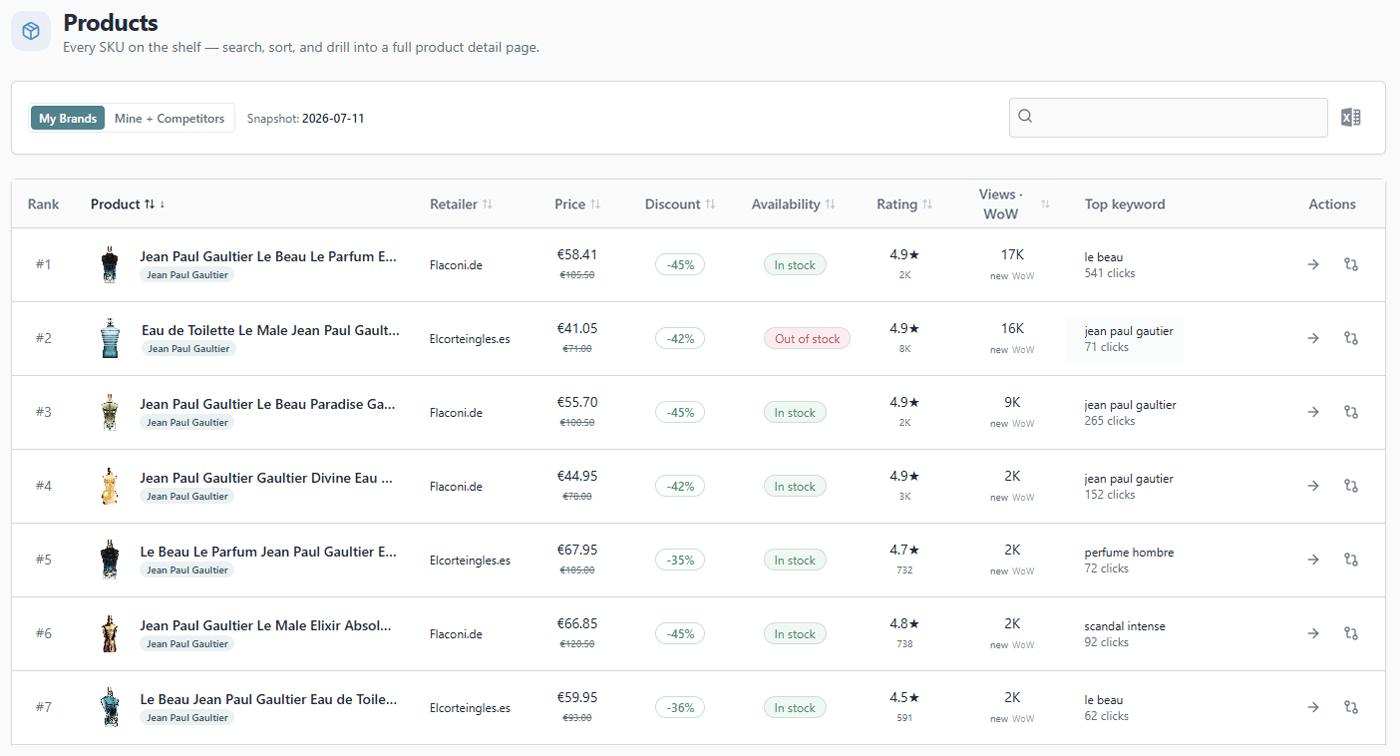The width and height of the screenshot is (1400, 756).
Task: Click the 'perfume hombre' top keyword
Action: tap(1129, 552)
